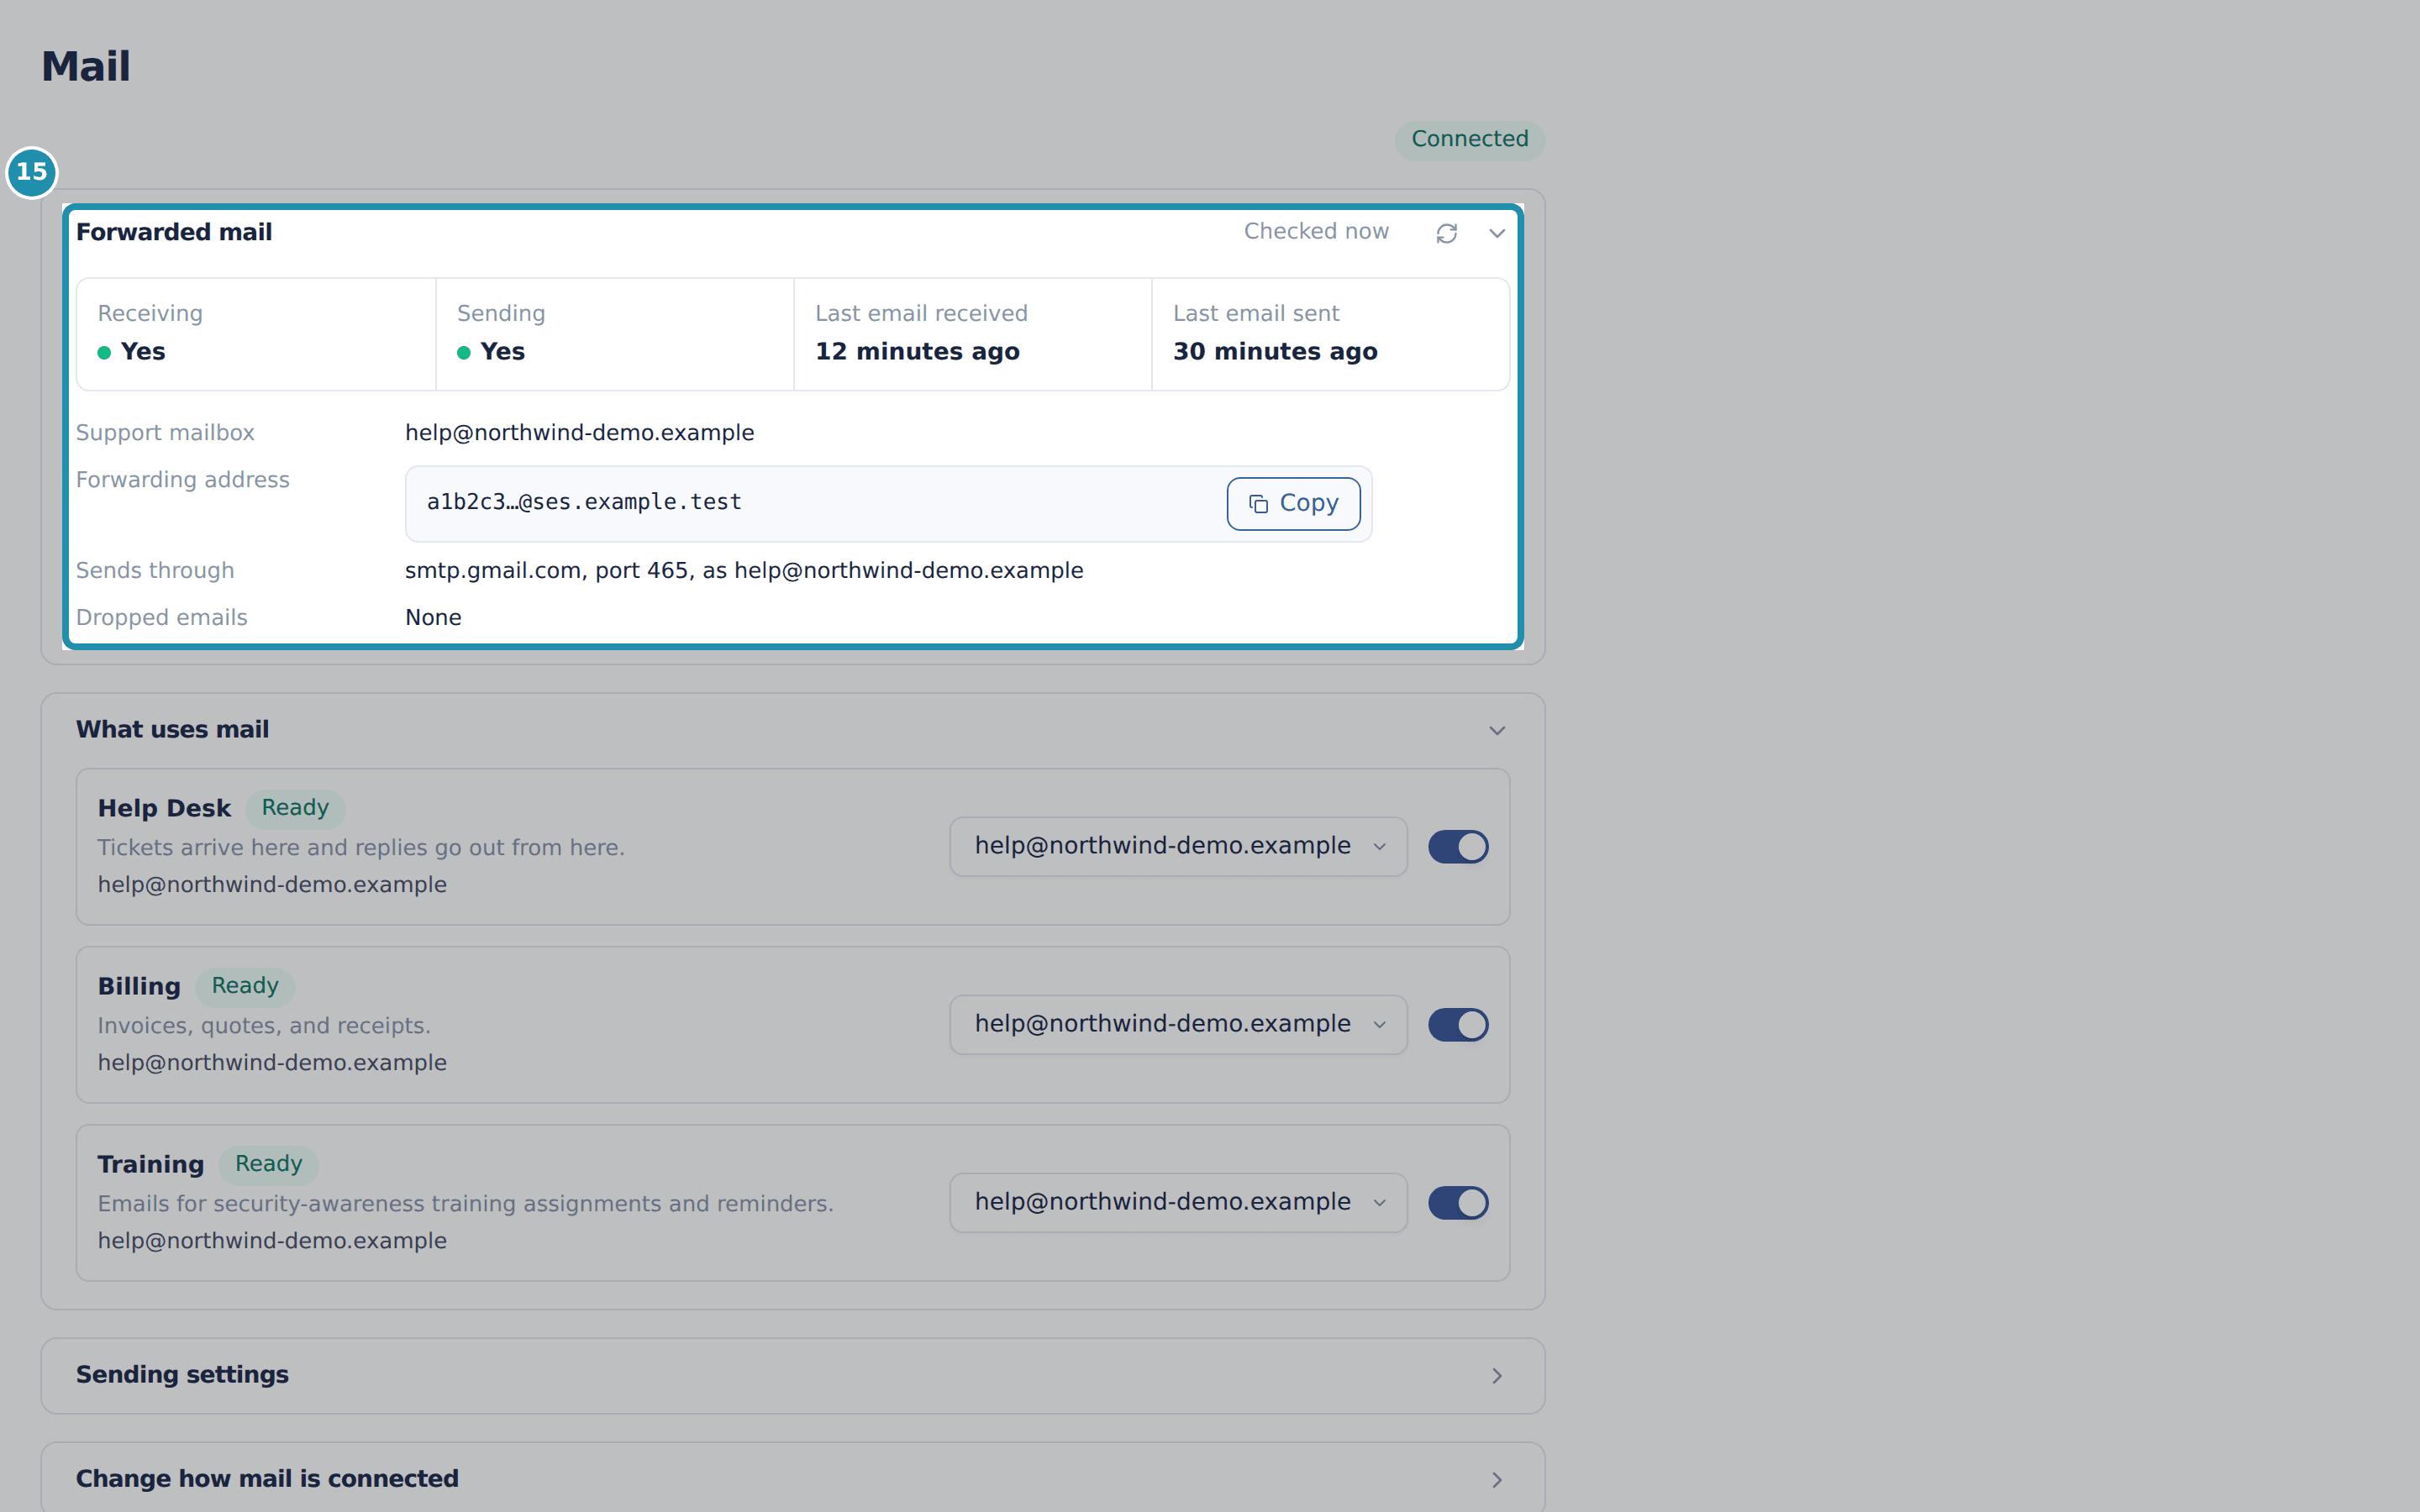The width and height of the screenshot is (2420, 1512).
Task: Expand the Sending settings section
Action: click(x=793, y=1375)
